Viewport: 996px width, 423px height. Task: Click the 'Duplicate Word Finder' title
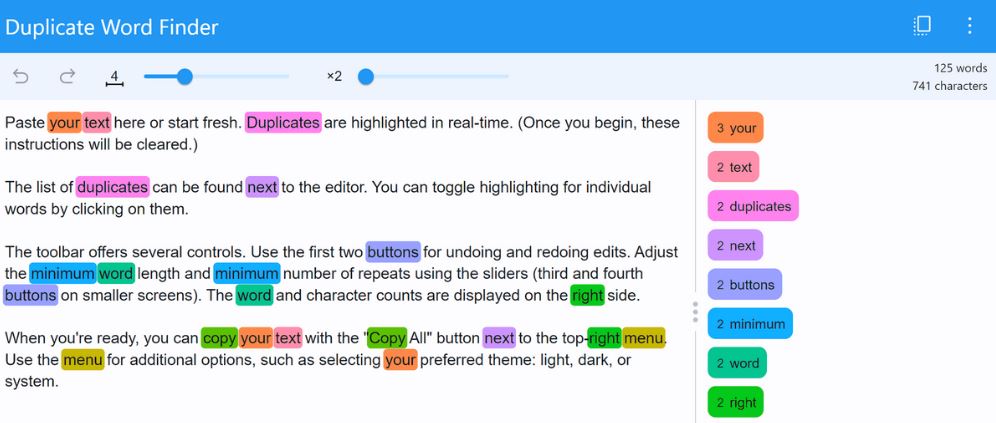coord(112,27)
